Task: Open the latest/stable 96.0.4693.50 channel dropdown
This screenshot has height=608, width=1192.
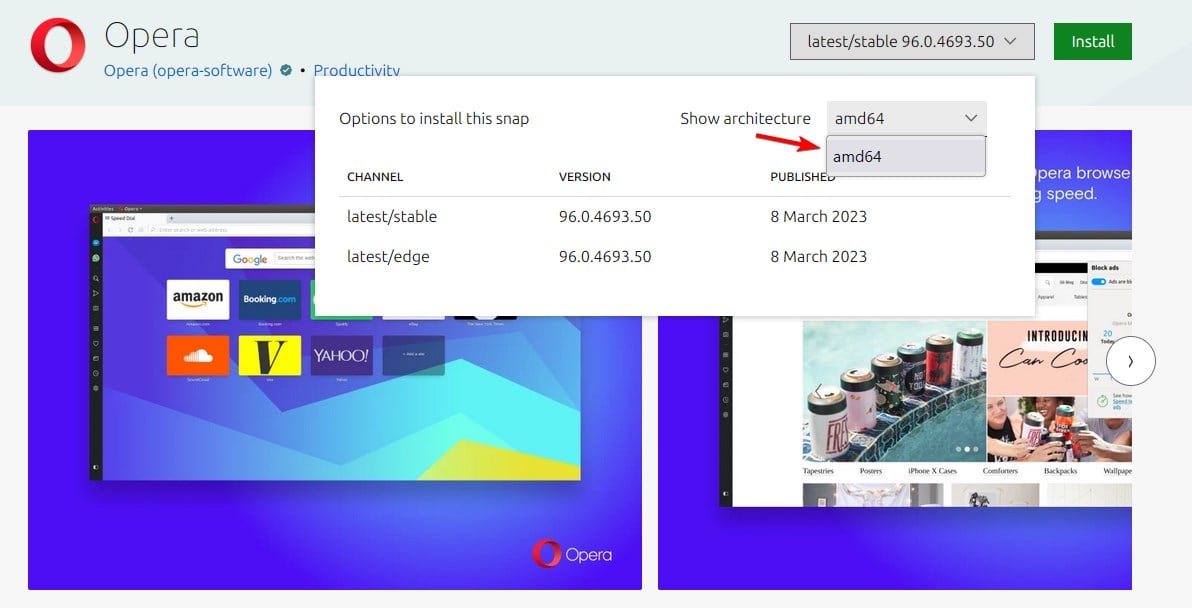Action: [912, 42]
